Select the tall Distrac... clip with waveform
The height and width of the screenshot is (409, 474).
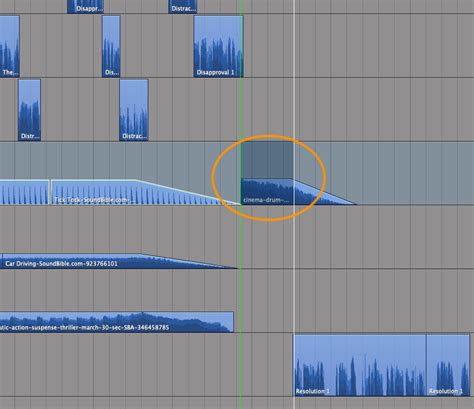pyautogui.click(x=134, y=110)
